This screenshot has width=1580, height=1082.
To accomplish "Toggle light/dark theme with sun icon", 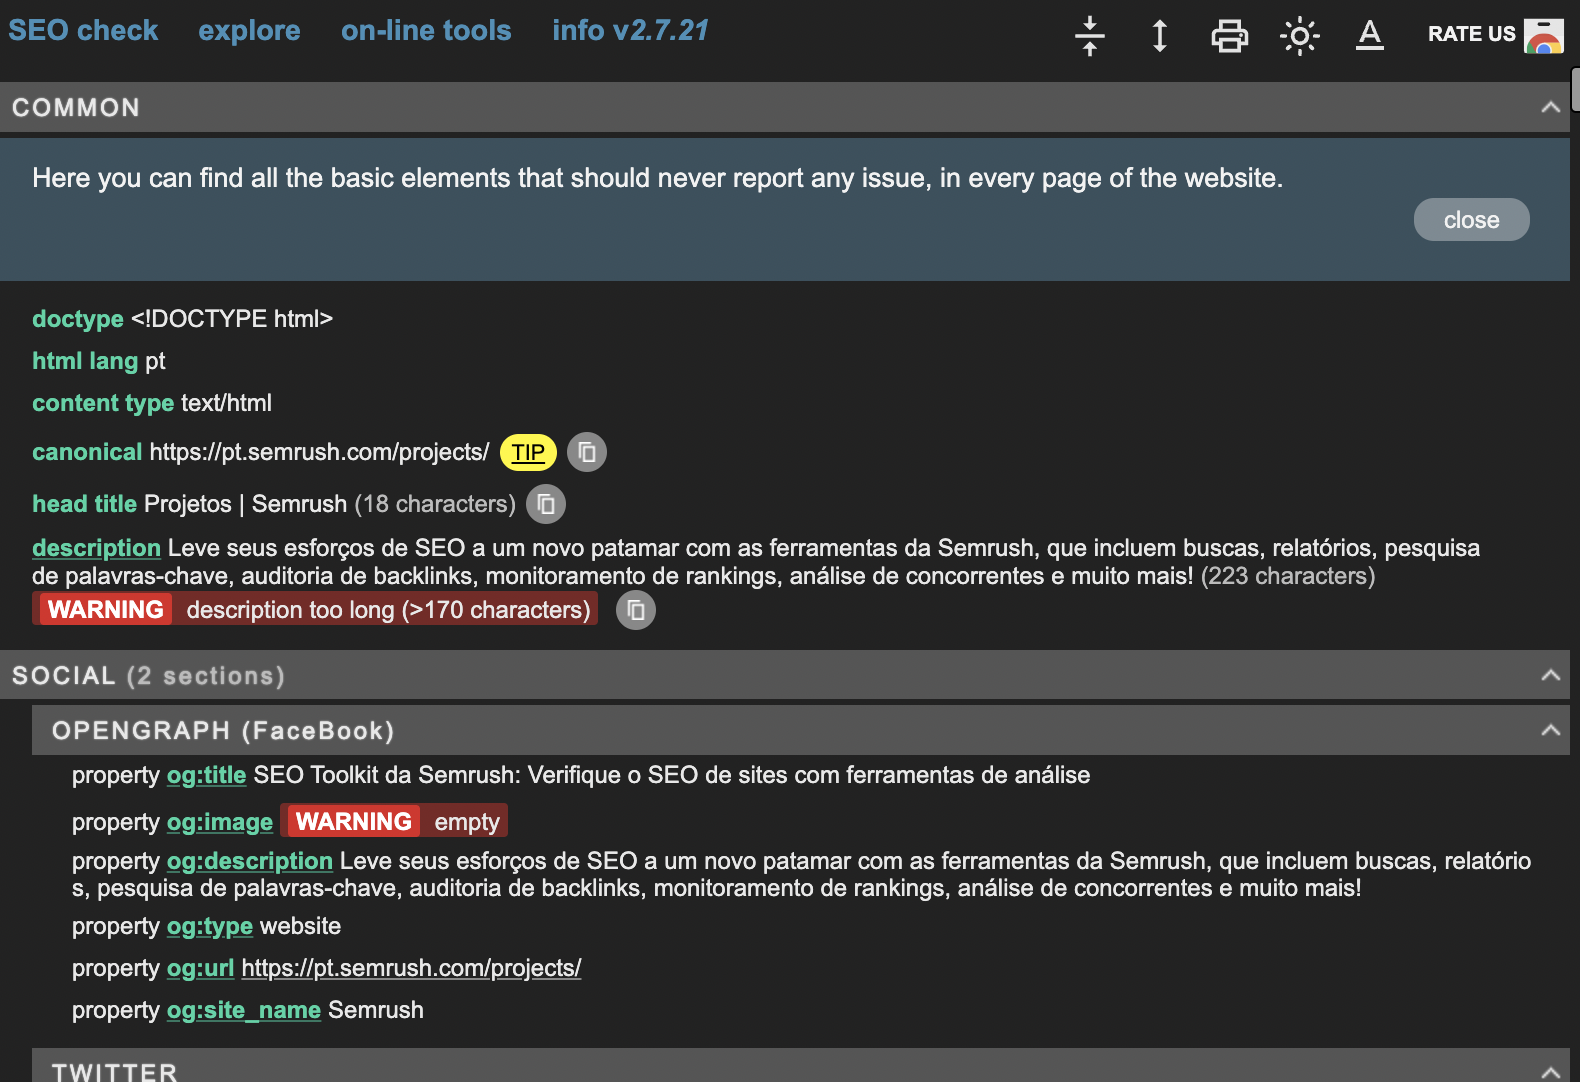I will pos(1300,36).
